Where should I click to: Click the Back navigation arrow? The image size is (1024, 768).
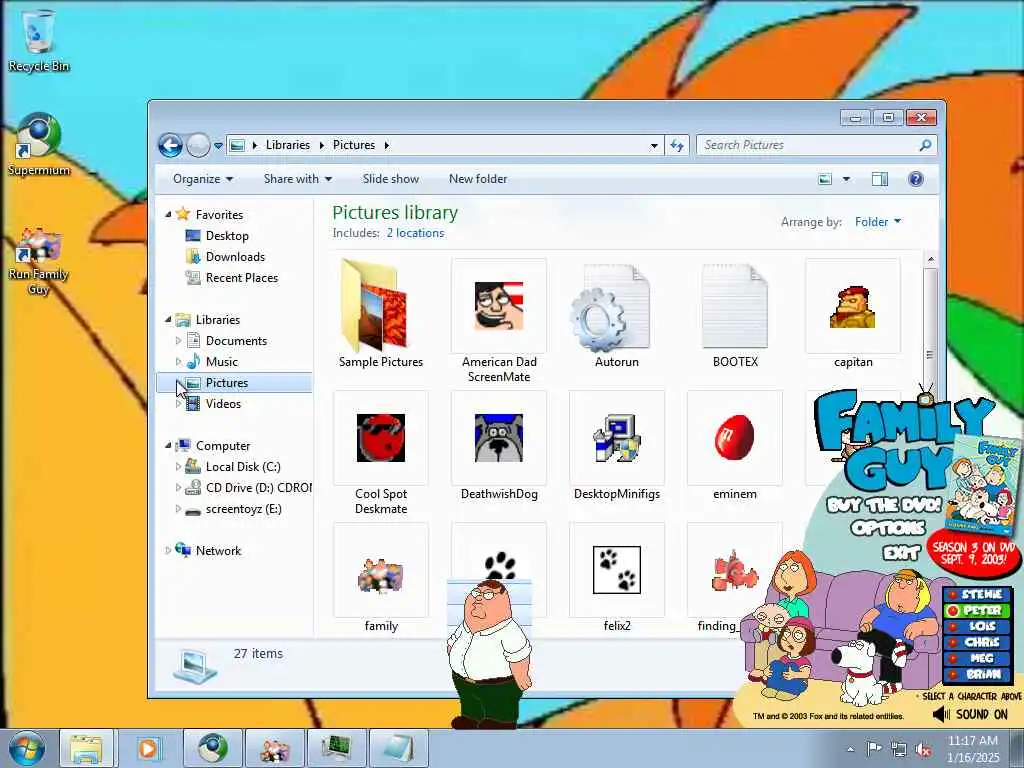pyautogui.click(x=170, y=145)
